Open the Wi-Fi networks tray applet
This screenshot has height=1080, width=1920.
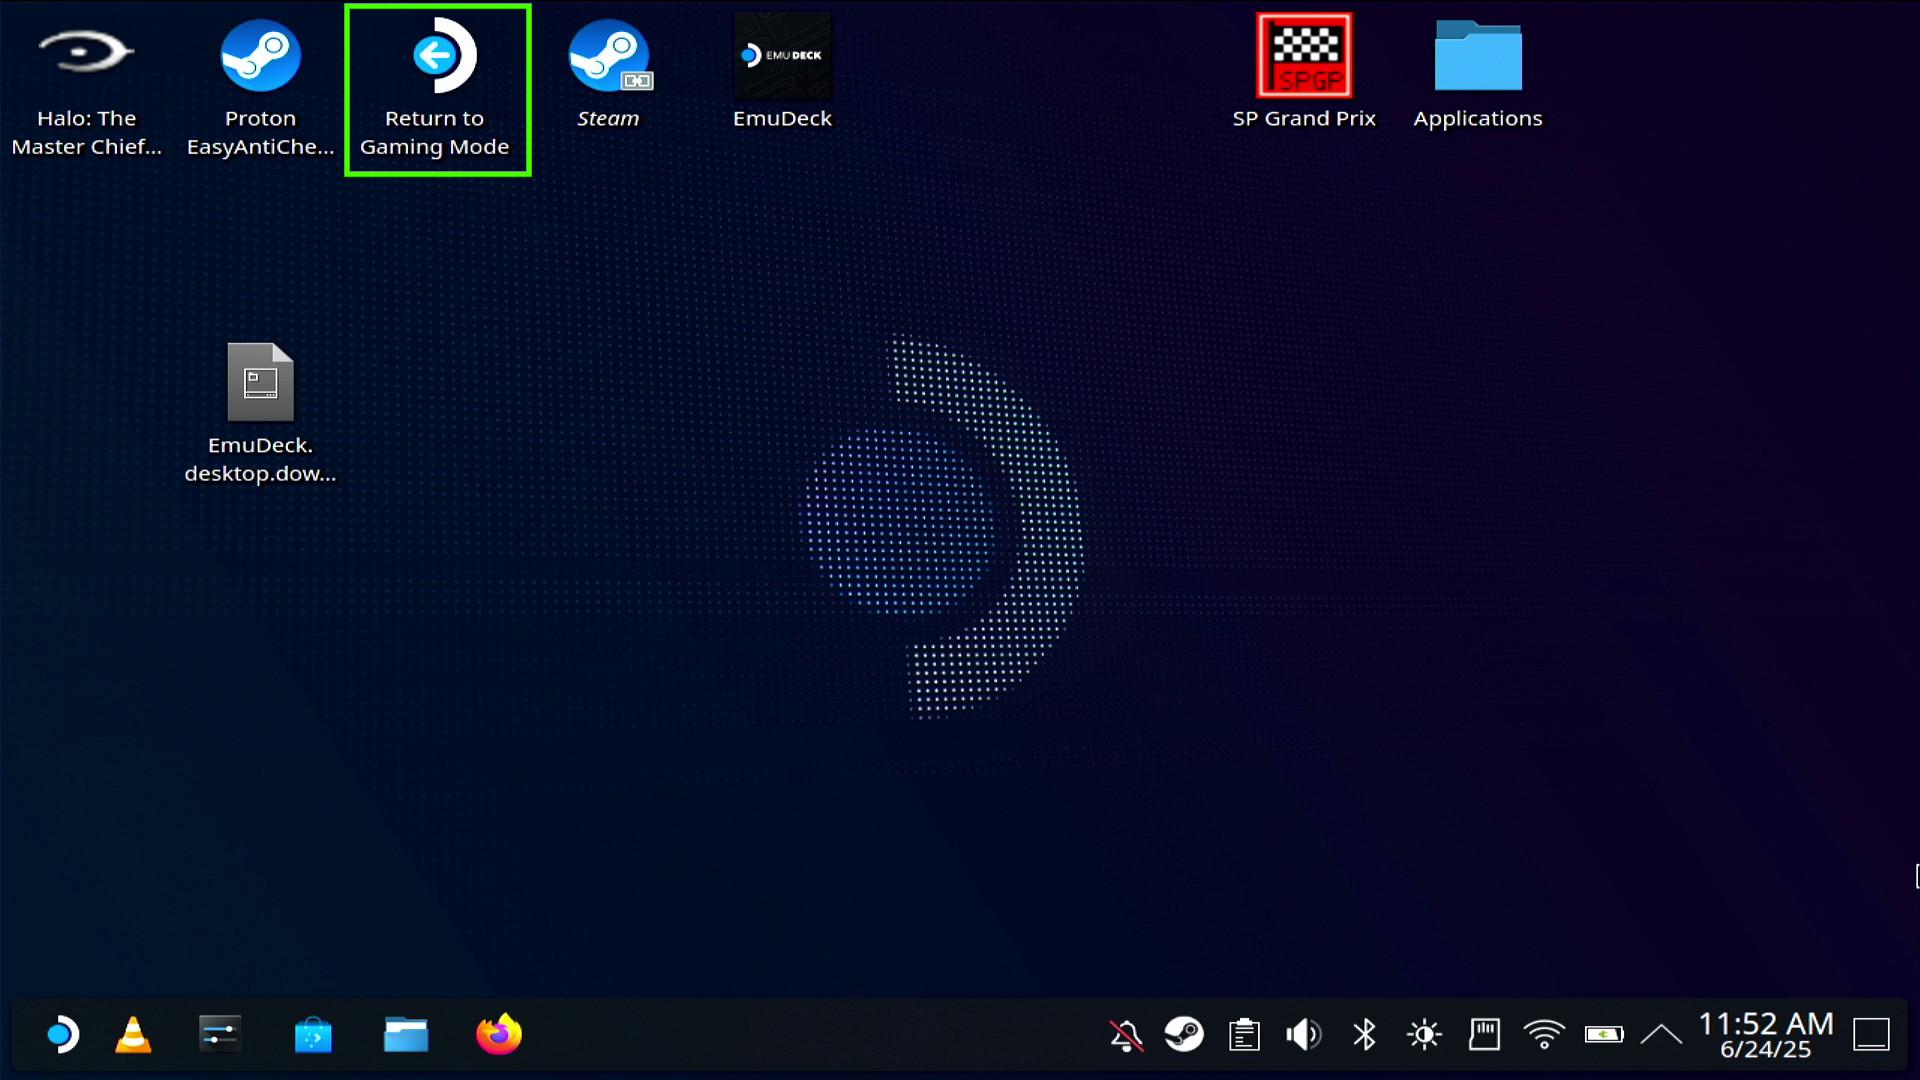click(x=1544, y=1034)
